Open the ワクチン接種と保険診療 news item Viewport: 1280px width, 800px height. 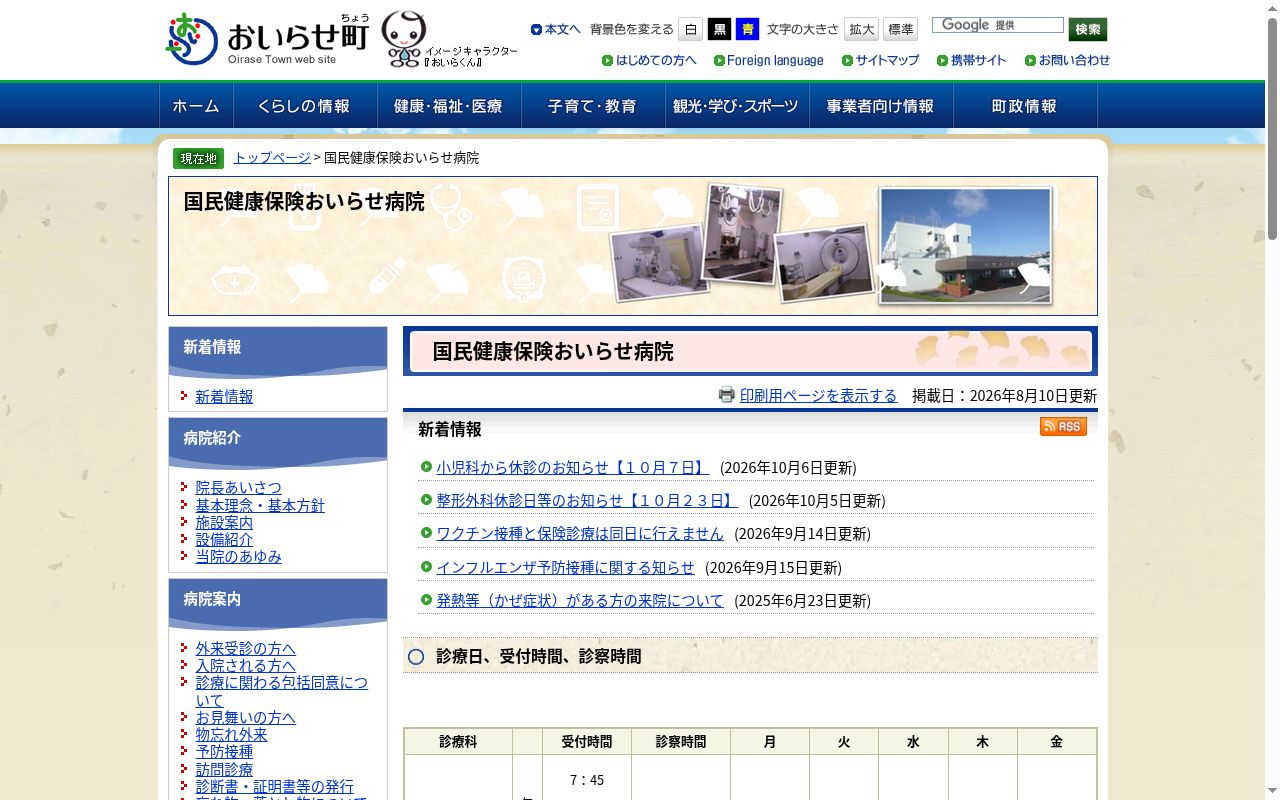tap(579, 533)
